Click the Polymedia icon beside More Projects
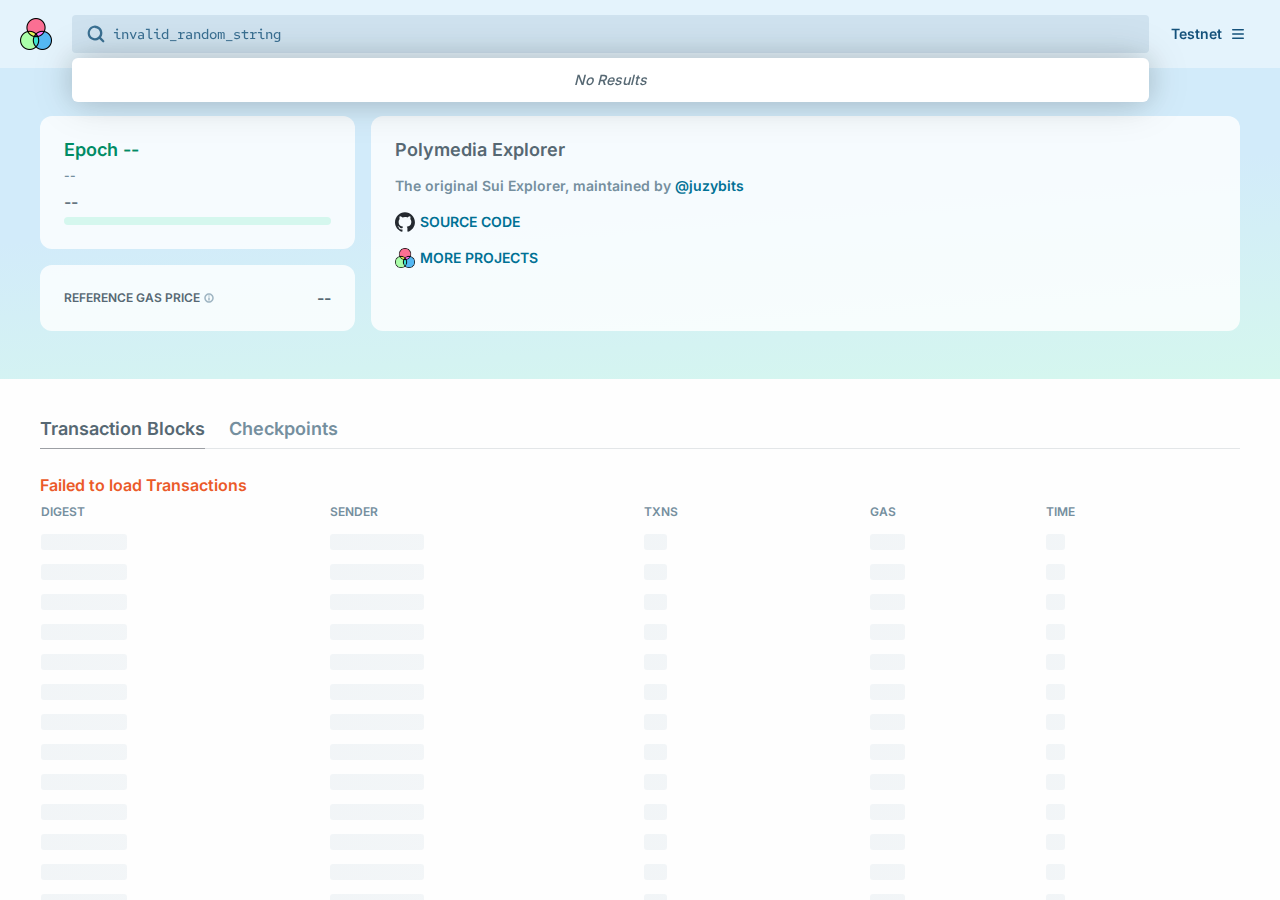Image resolution: width=1280 pixels, height=900 pixels. click(405, 258)
